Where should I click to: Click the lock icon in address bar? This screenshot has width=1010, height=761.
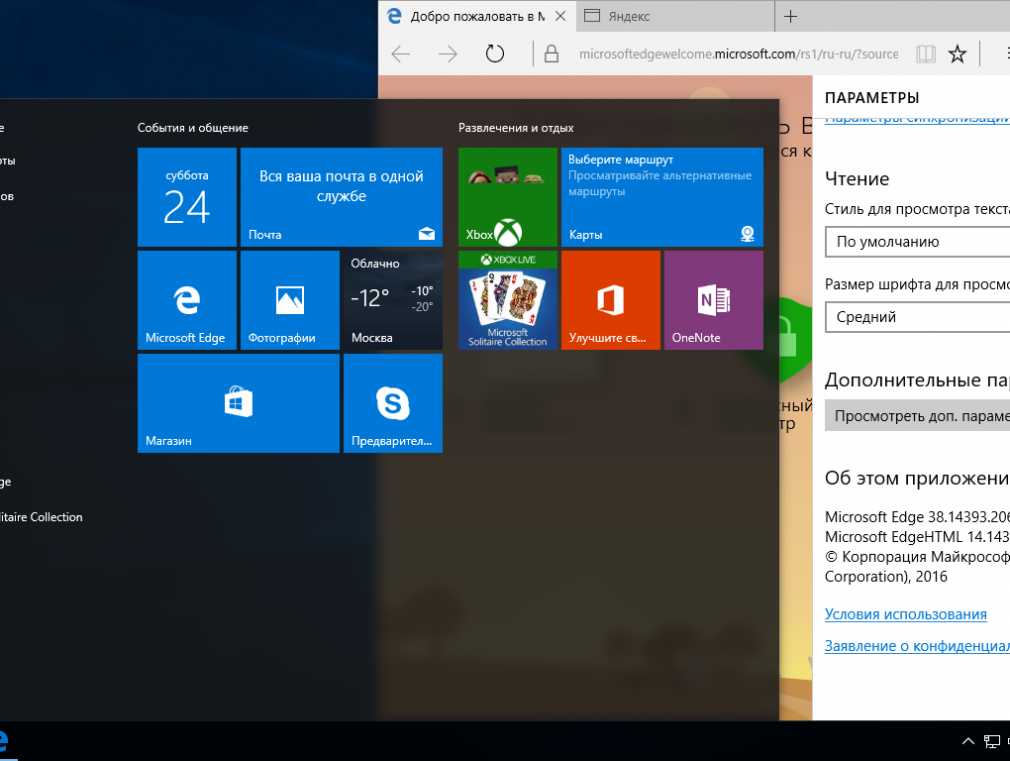coord(551,54)
